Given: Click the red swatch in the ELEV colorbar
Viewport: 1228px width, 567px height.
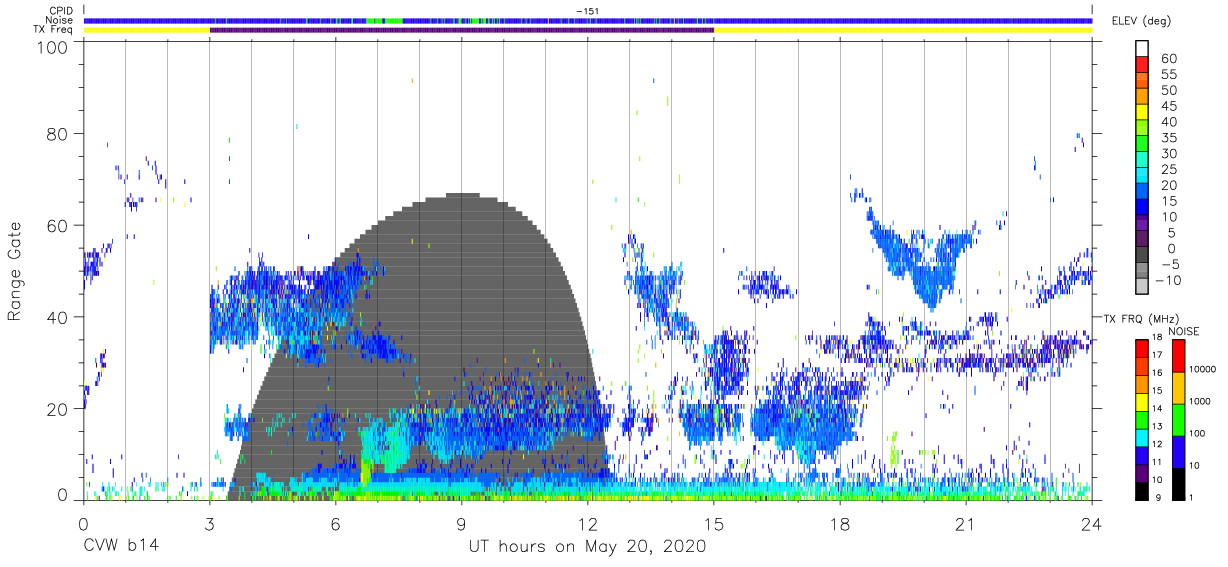Looking at the screenshot, I should coord(1142,66).
